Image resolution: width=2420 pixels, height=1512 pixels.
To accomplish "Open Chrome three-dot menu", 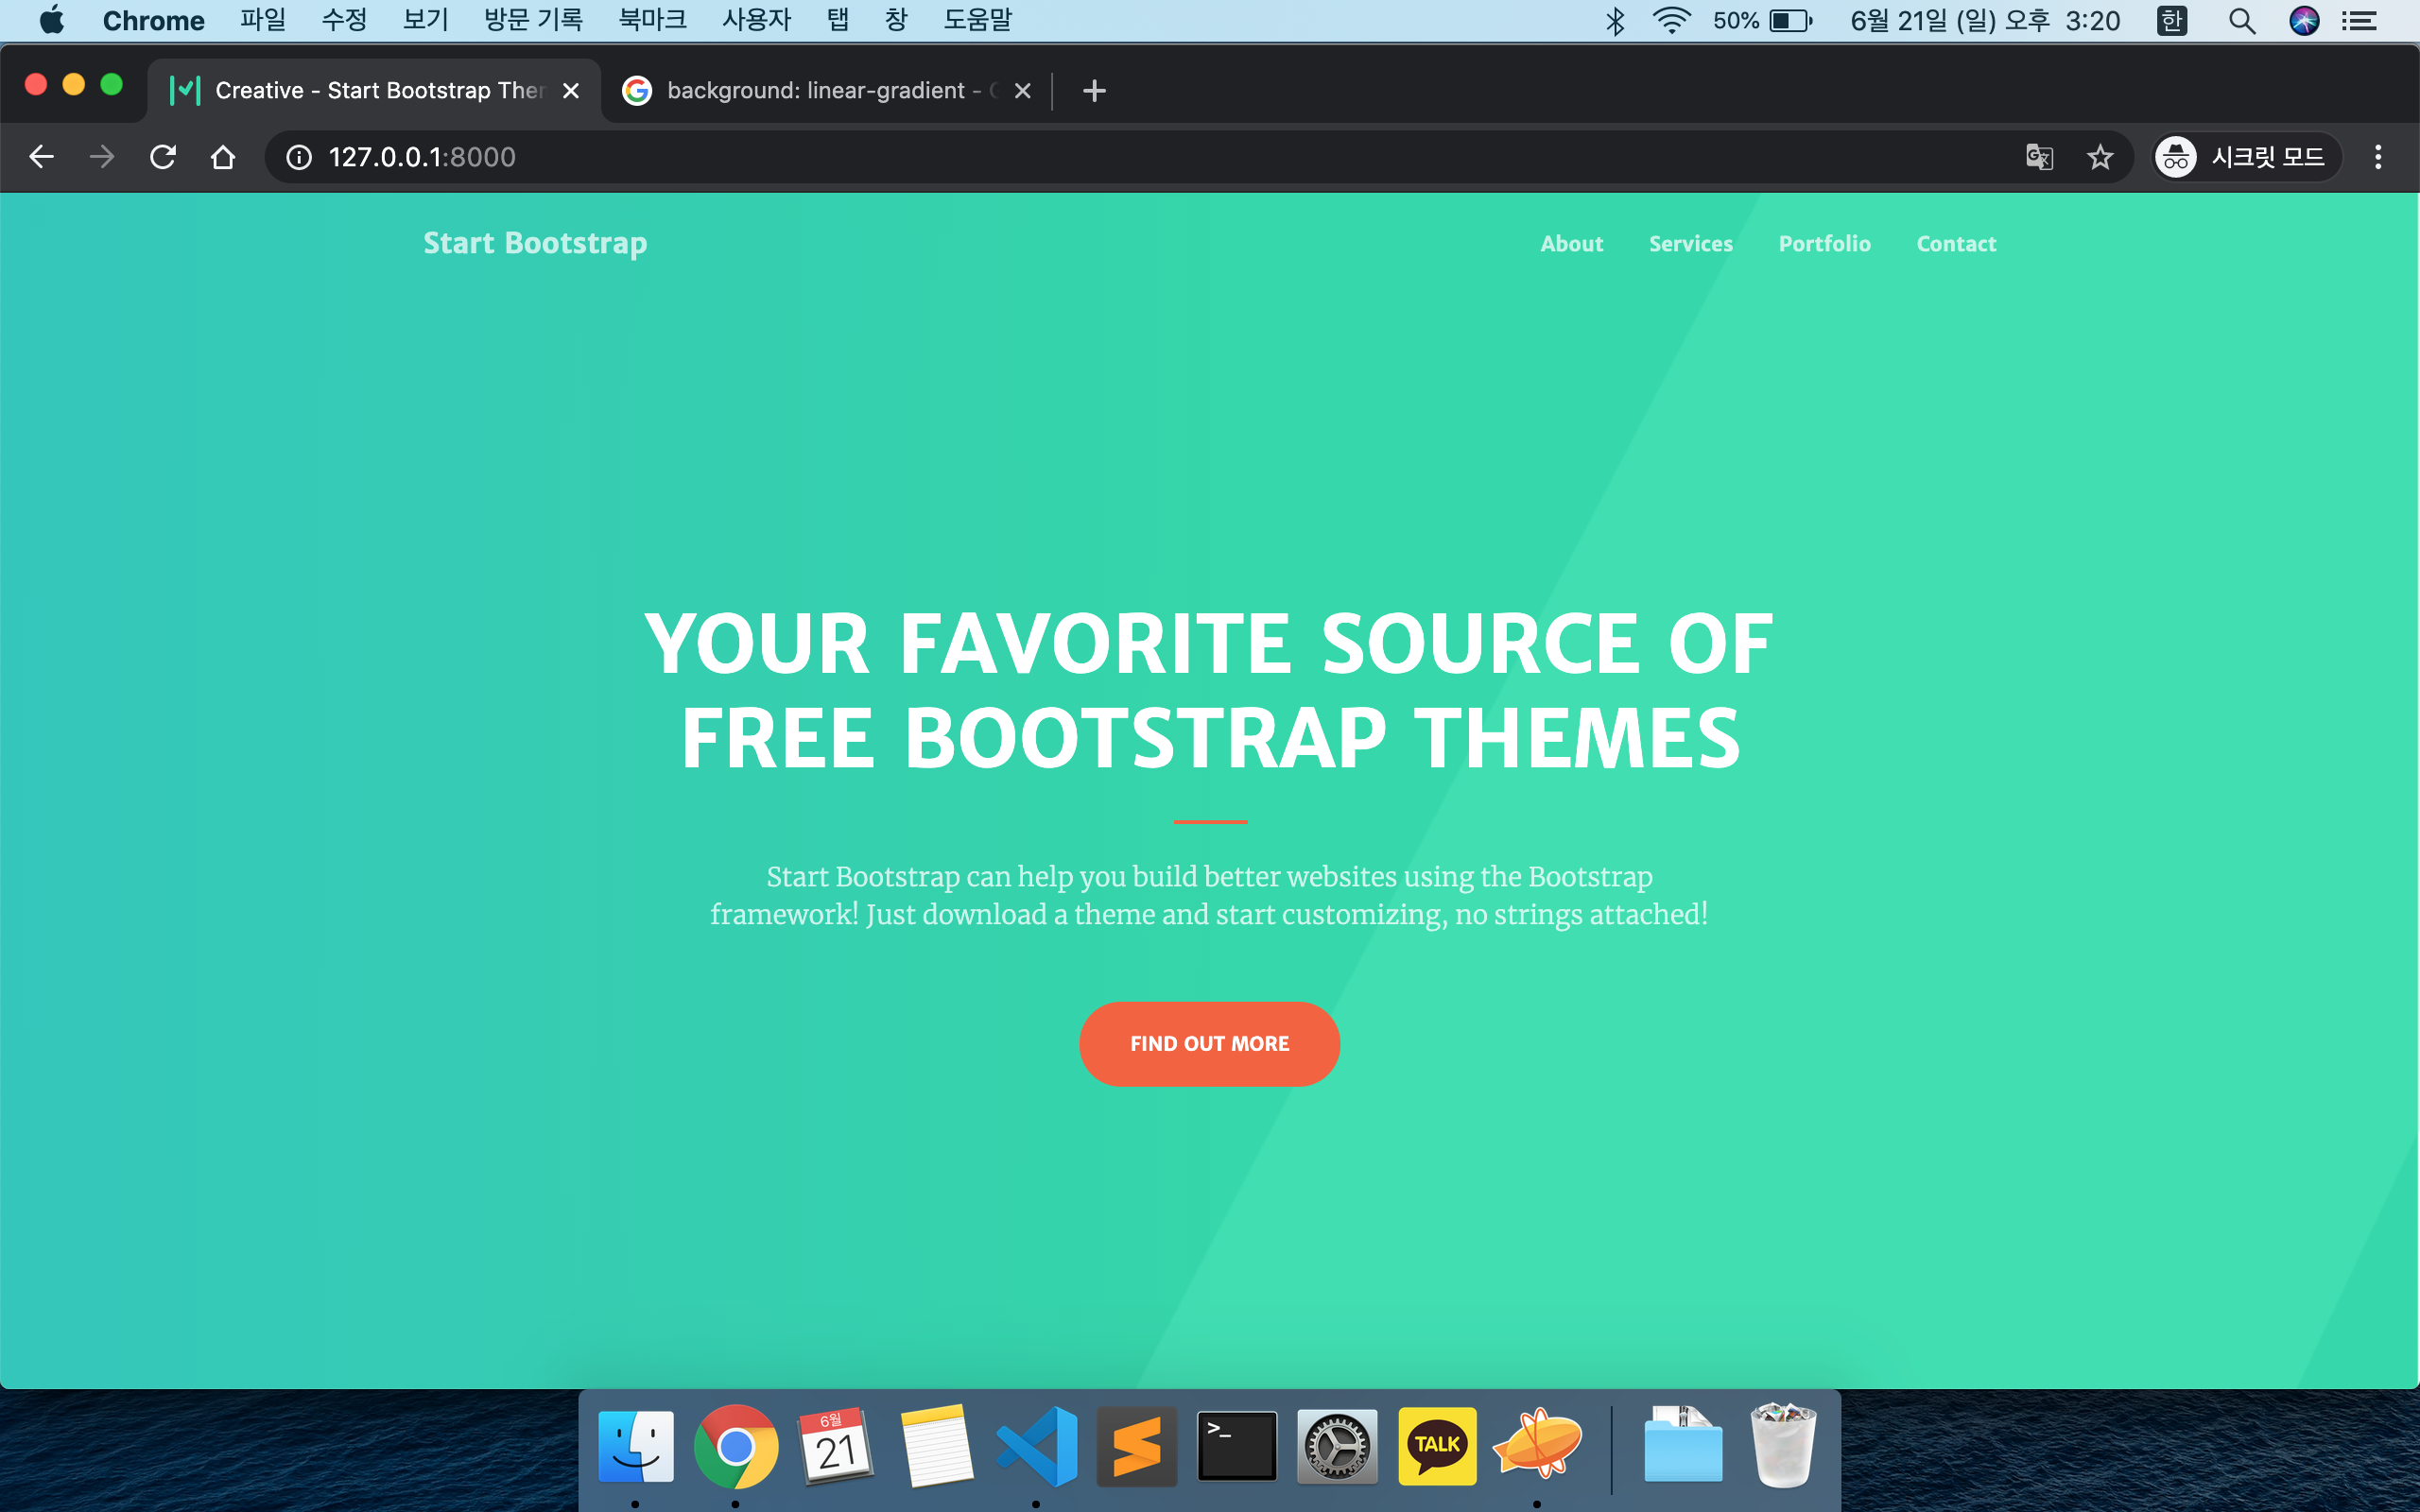I will click(x=2378, y=157).
